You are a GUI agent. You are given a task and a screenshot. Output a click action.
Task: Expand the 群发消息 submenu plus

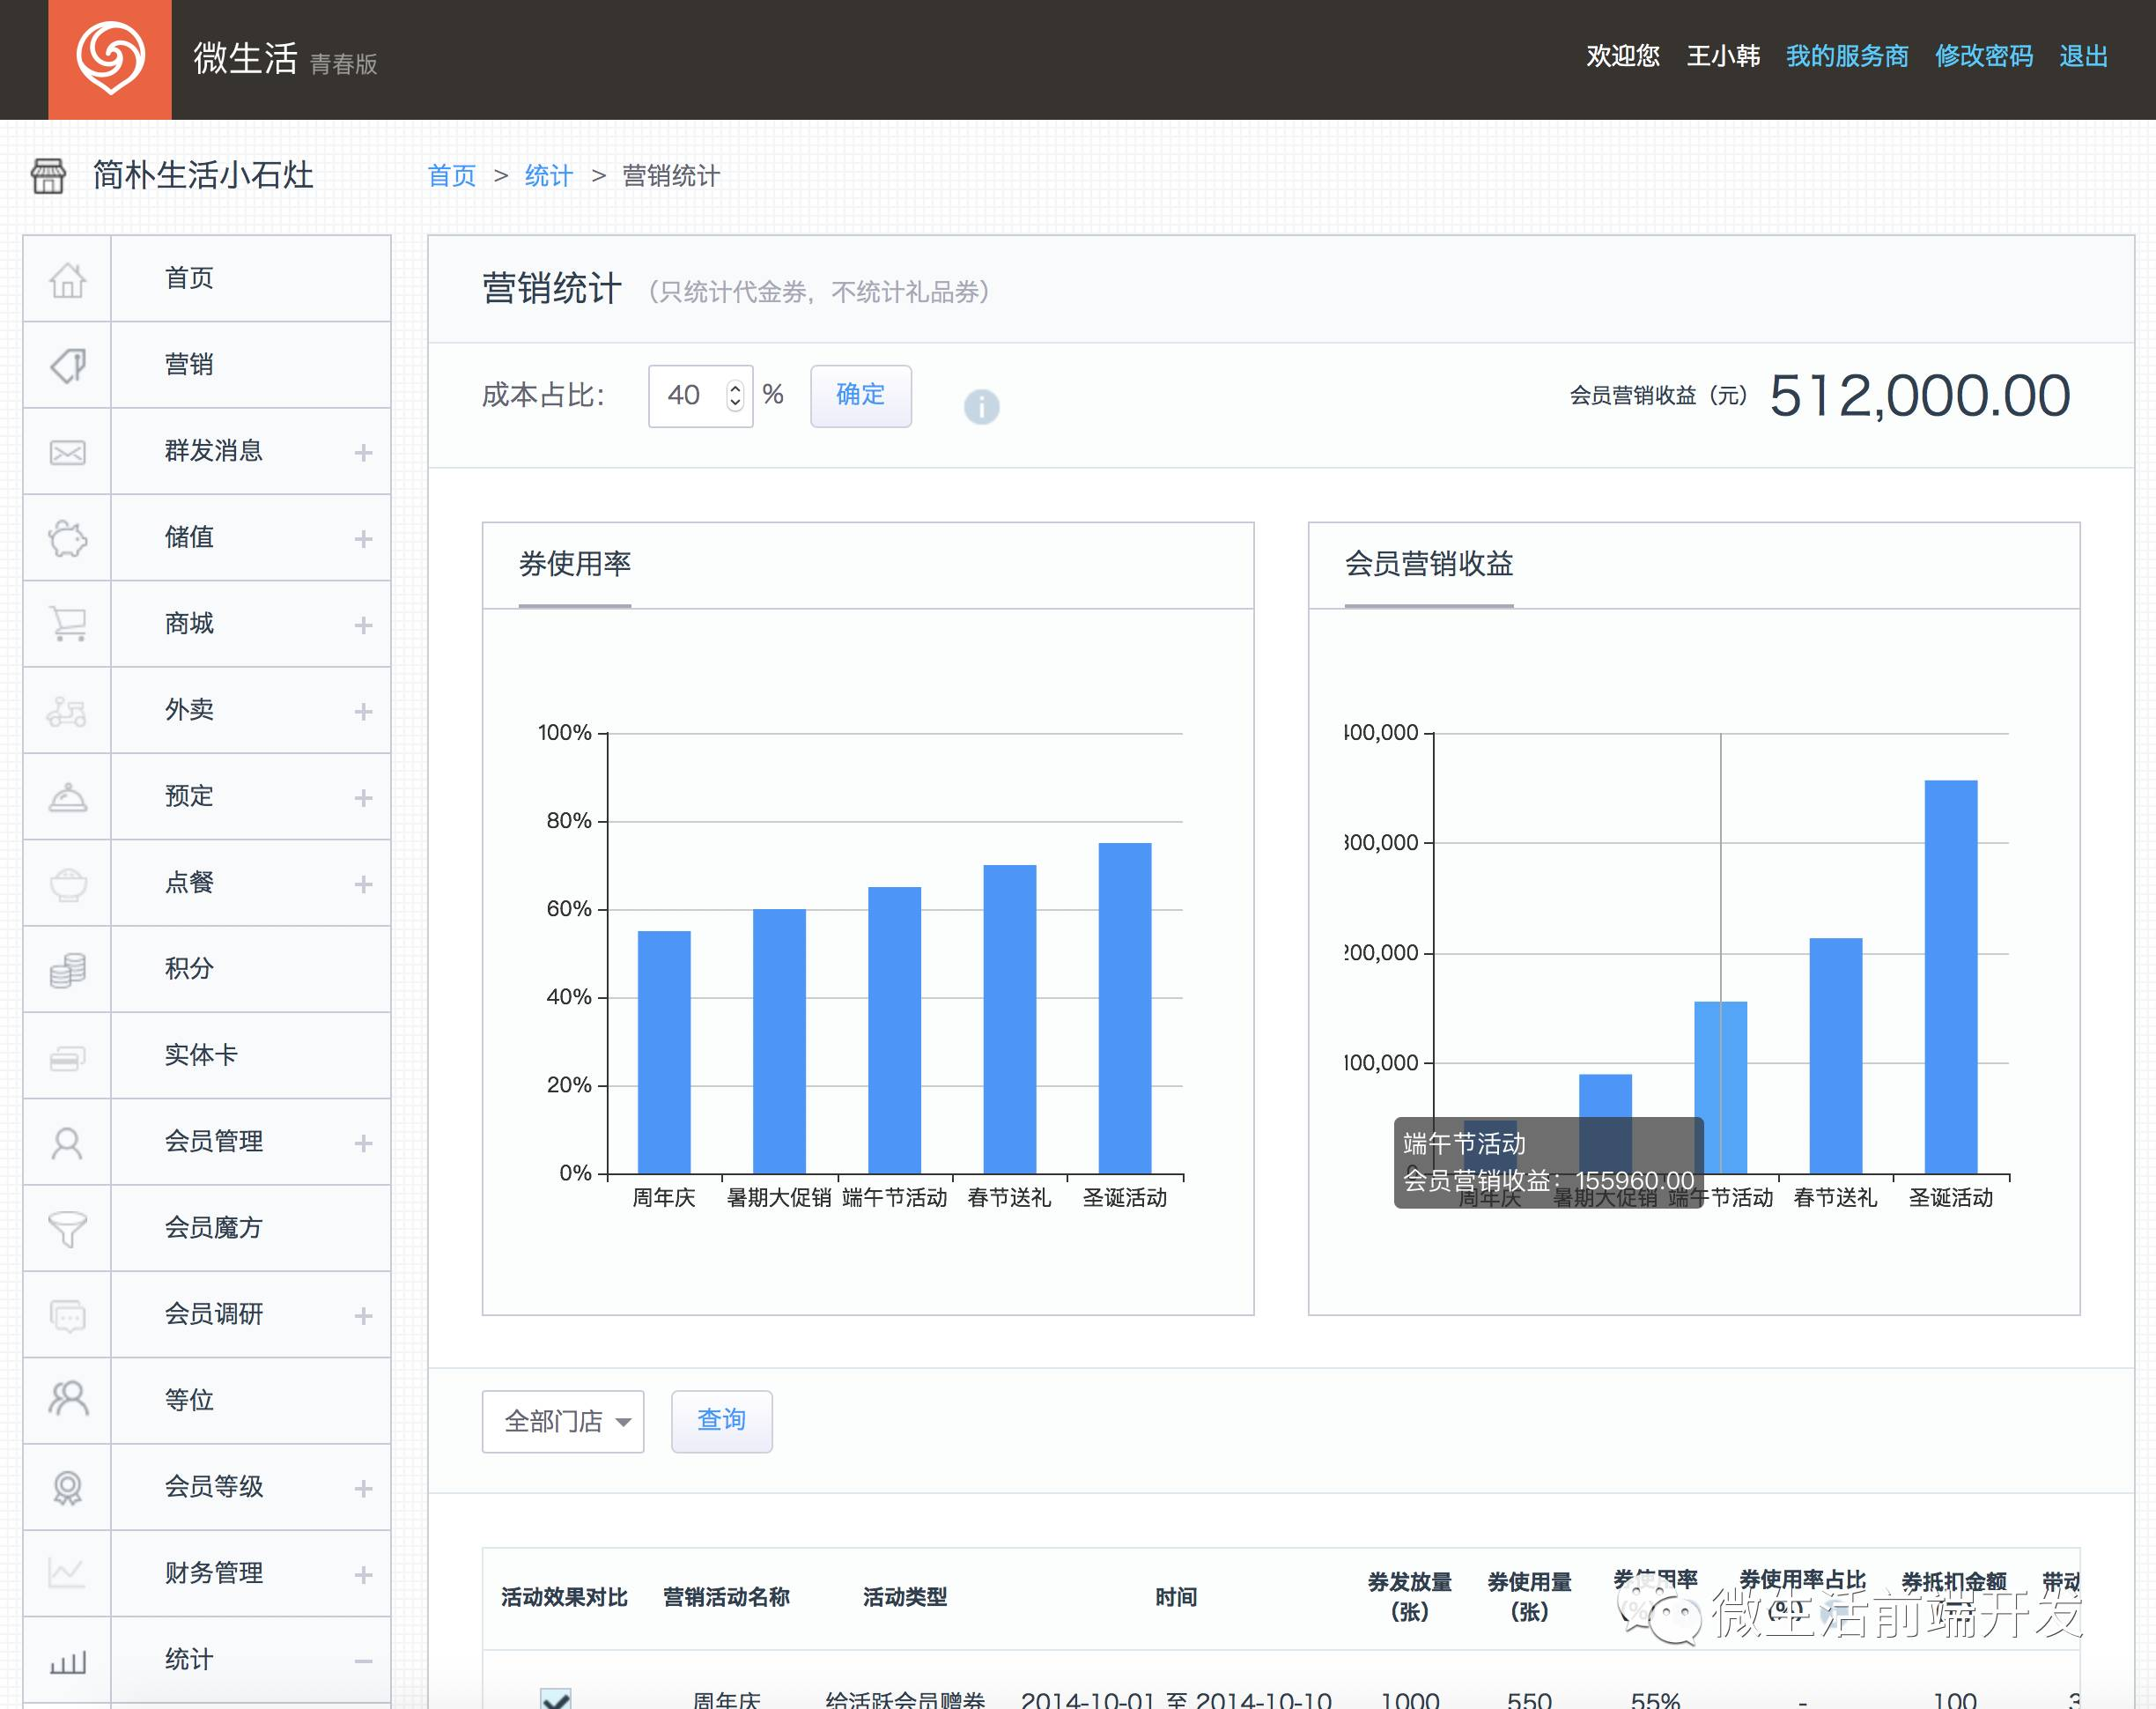coord(363,452)
